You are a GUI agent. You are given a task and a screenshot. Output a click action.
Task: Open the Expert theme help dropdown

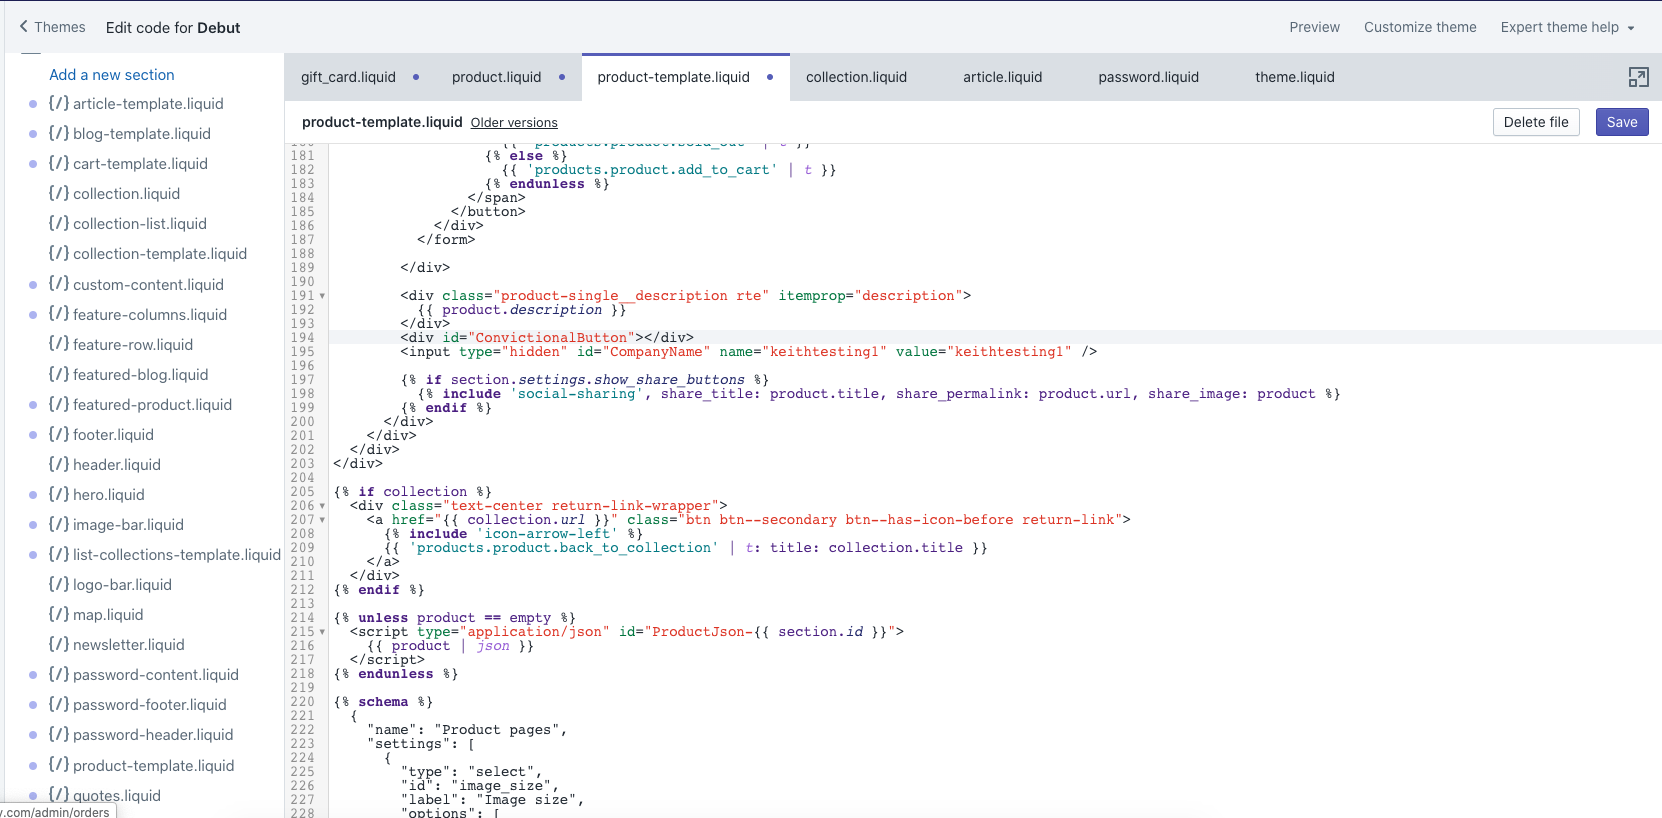click(x=1567, y=27)
